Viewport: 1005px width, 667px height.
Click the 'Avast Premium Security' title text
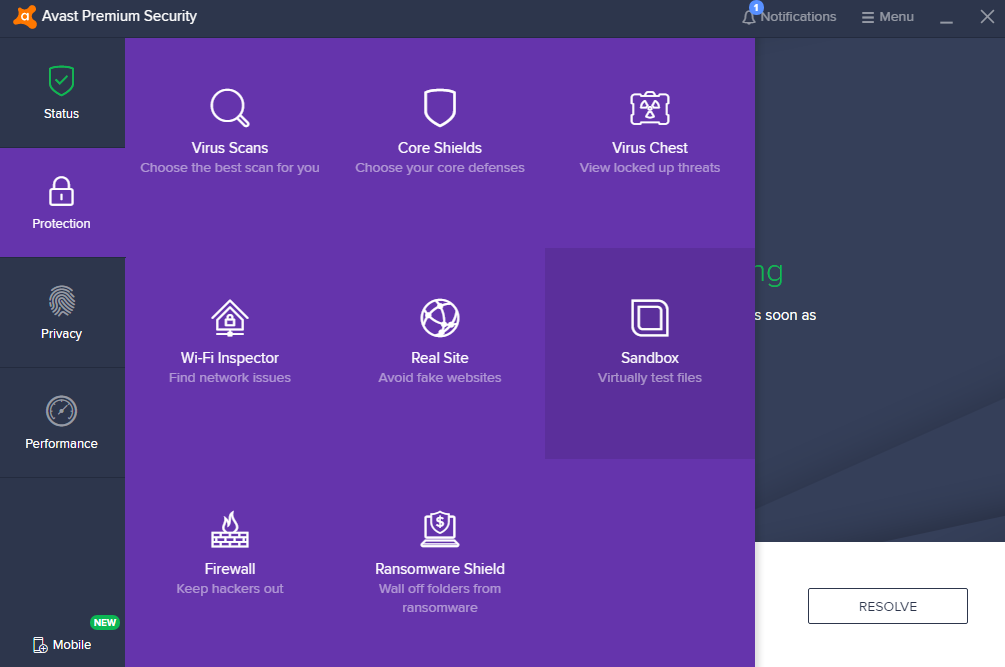[x=119, y=16]
